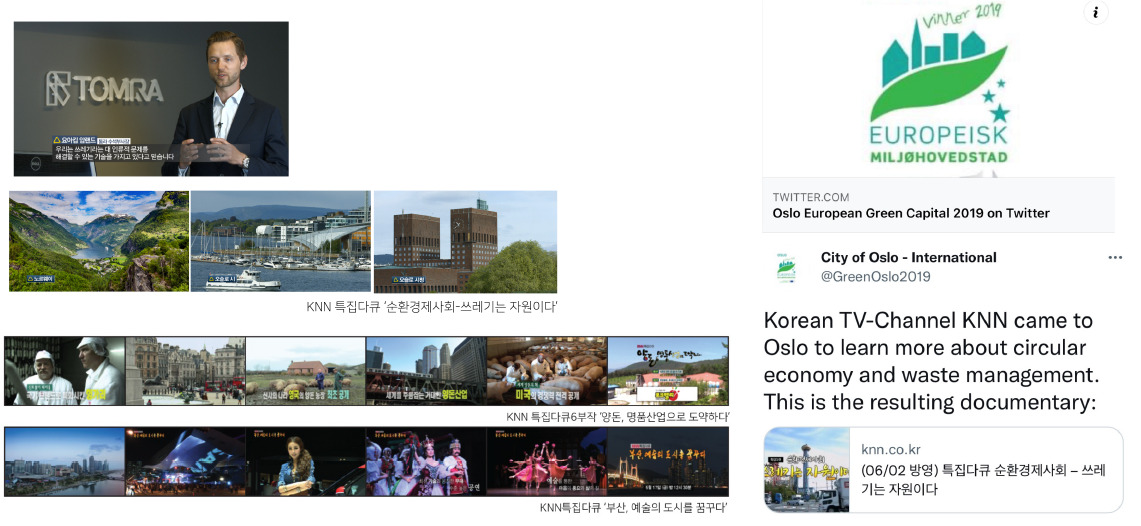Open the City of Oslo - International profile name

pos(909,258)
